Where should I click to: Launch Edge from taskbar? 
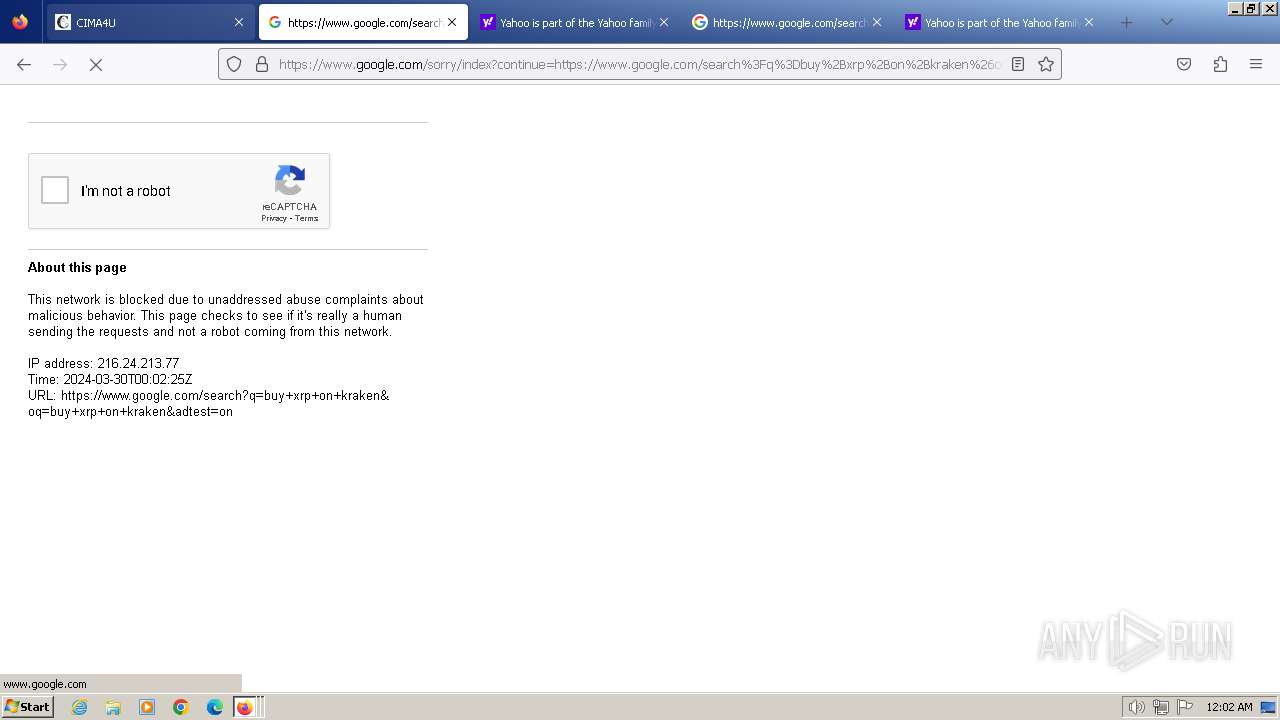click(x=215, y=707)
